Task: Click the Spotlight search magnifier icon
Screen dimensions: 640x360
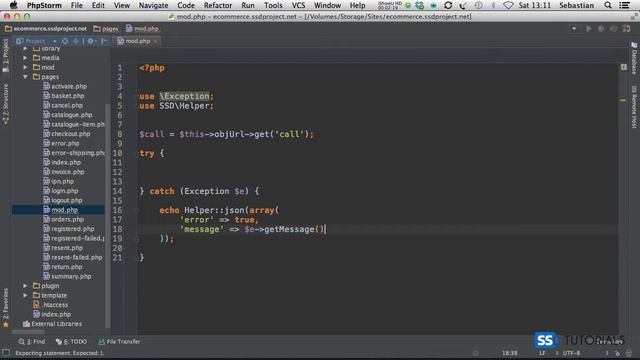Action: tap(608, 5)
